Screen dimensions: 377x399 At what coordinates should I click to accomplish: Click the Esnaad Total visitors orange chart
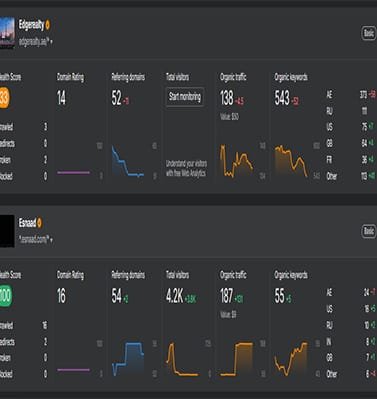[182, 359]
